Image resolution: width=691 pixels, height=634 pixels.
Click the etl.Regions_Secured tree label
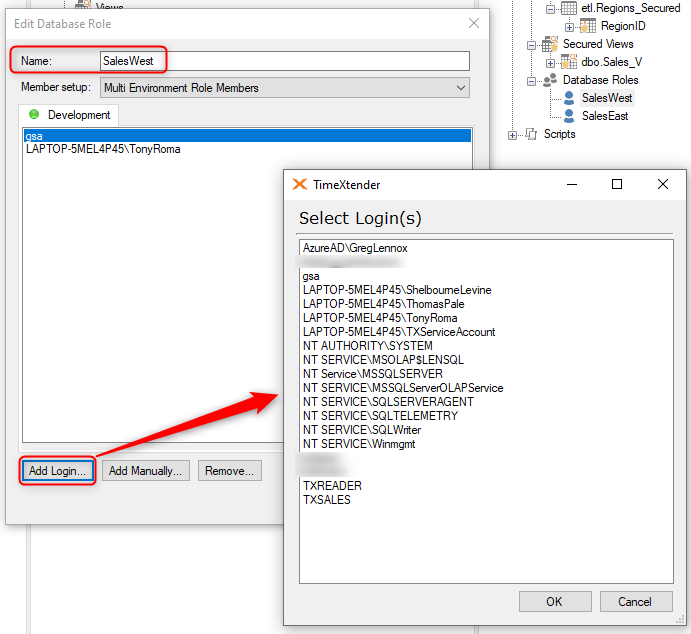(631, 8)
